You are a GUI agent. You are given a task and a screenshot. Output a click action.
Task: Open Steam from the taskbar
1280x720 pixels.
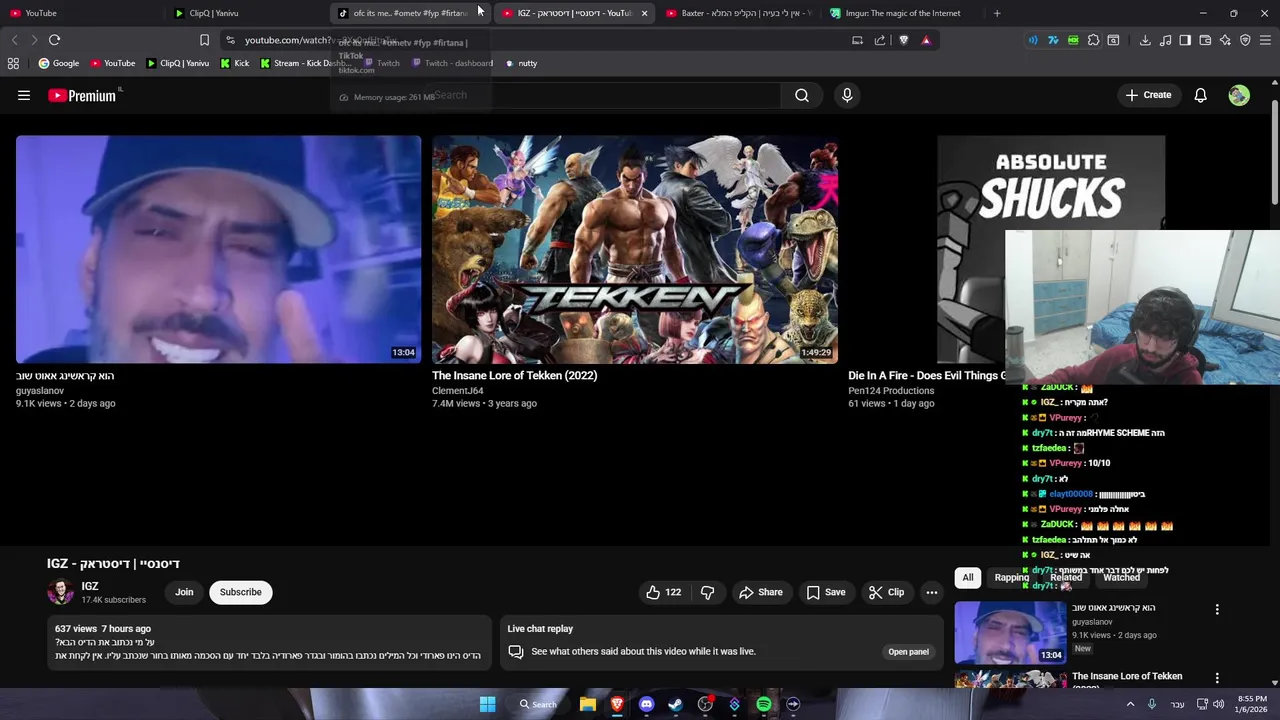(675, 704)
